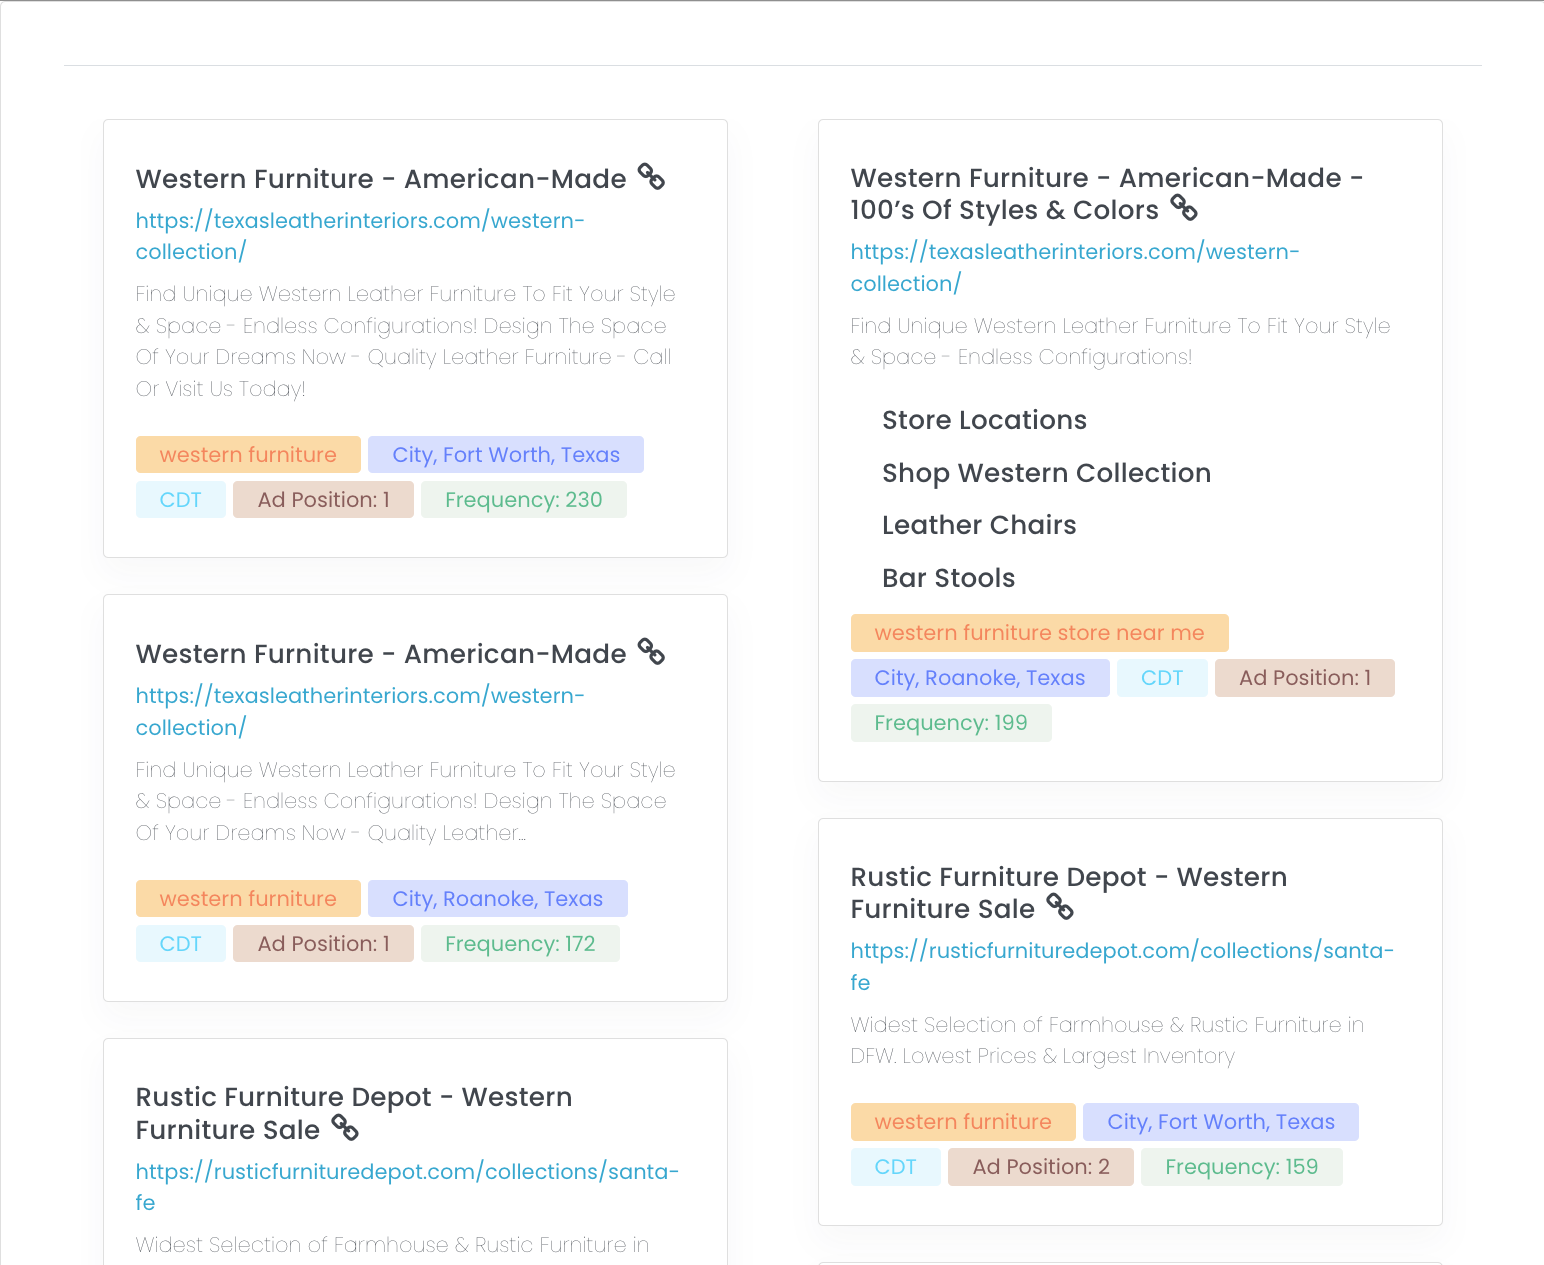Viewport: 1544px width, 1265px height.
Task: Click the "City, Fort Worth, Texas" tag in first card
Action: point(505,455)
